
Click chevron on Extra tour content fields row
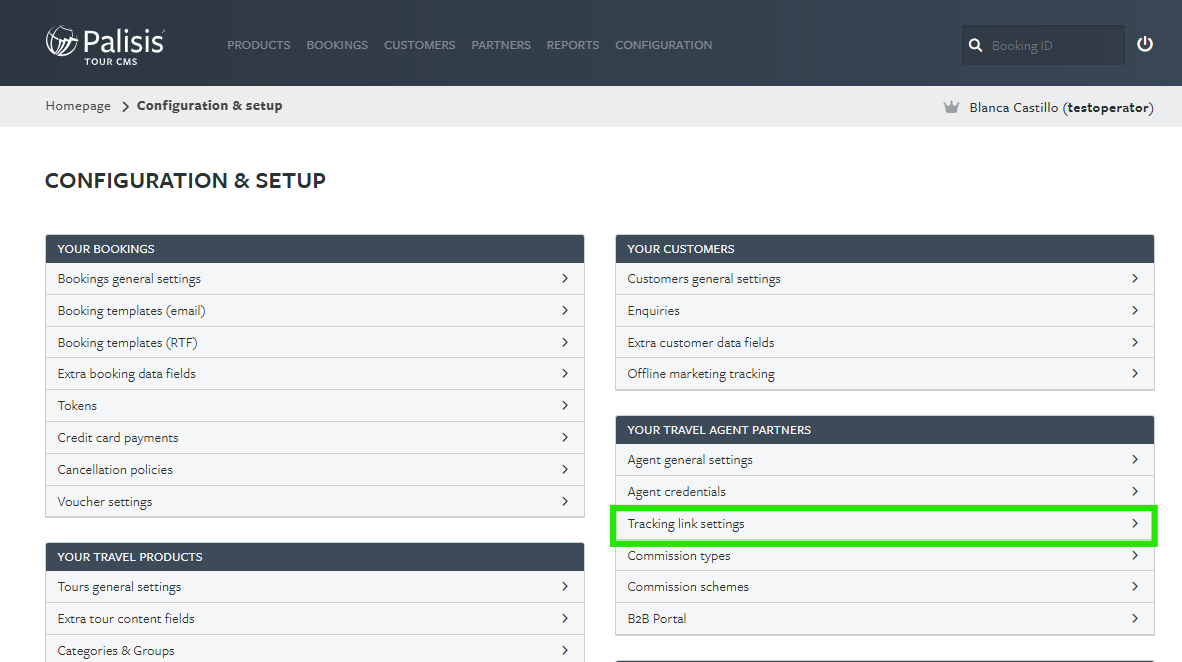point(565,618)
